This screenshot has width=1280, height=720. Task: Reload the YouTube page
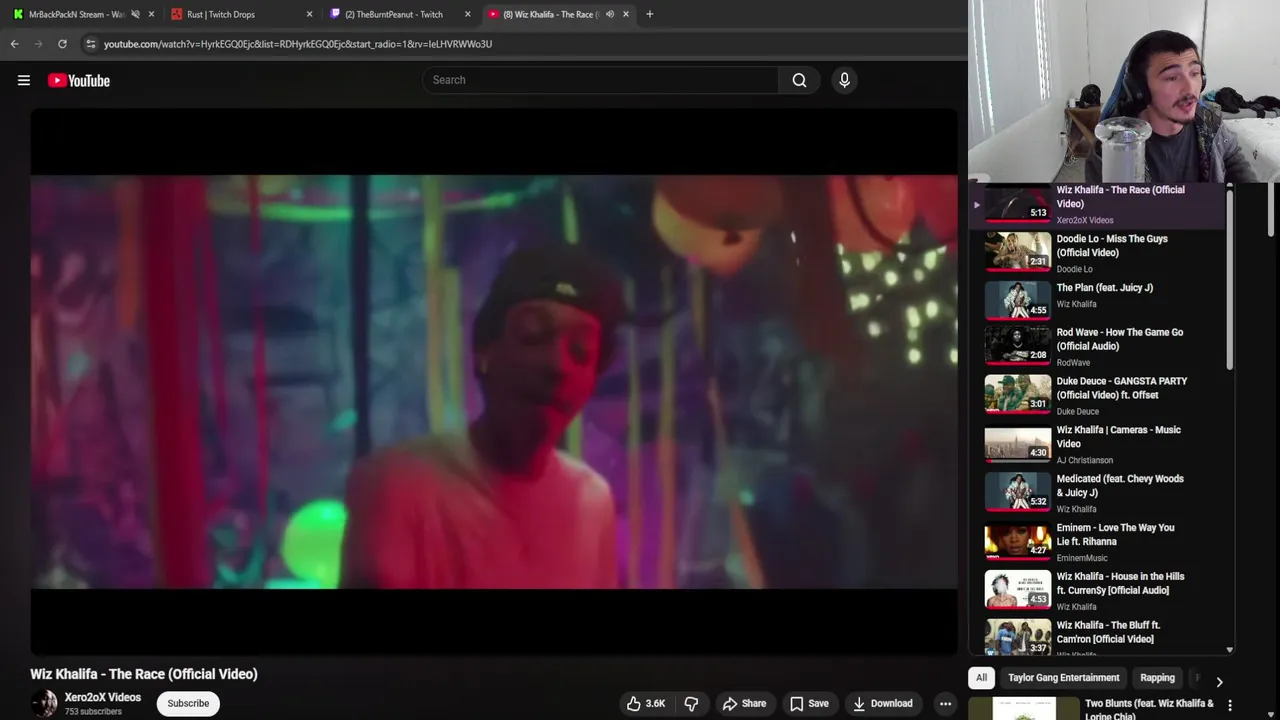tap(62, 44)
